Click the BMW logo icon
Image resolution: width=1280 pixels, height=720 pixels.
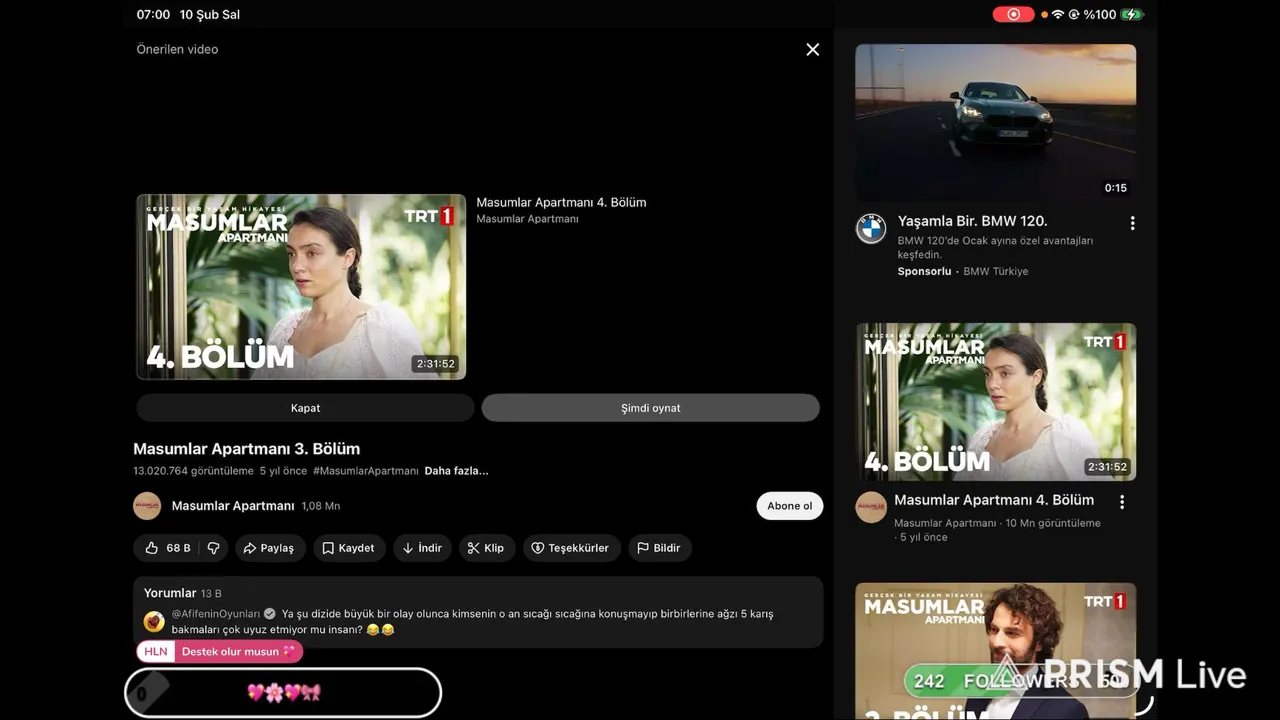pyautogui.click(x=871, y=229)
